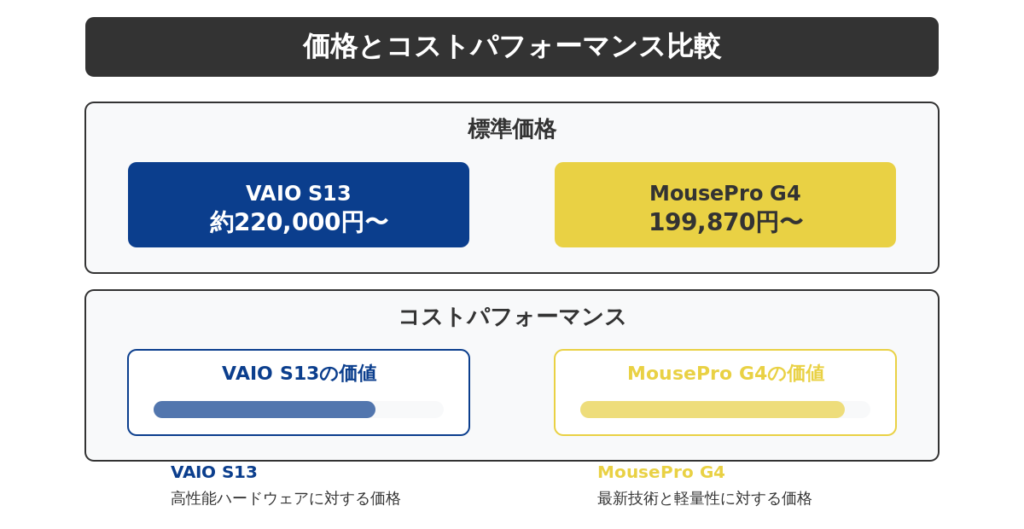
Task: Click the blue VAIO S13 price card
Action: 298,205
